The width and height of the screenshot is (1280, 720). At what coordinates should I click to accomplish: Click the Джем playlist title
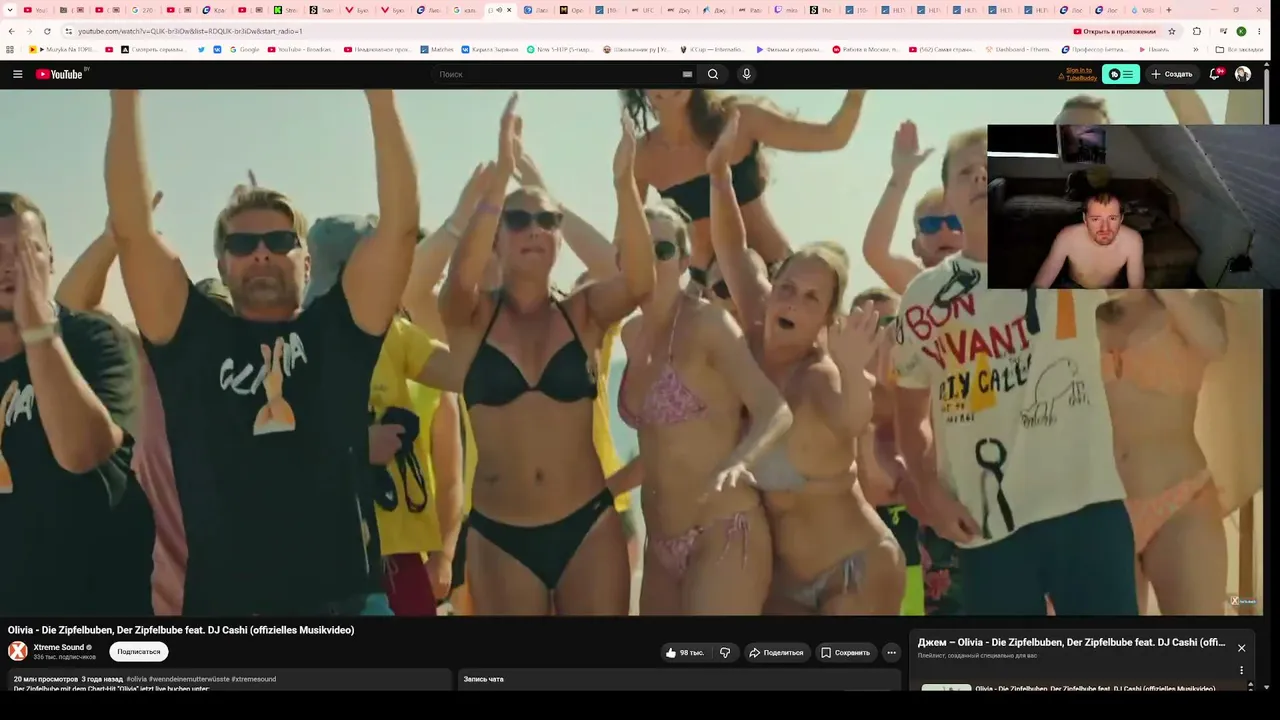(x=1071, y=642)
